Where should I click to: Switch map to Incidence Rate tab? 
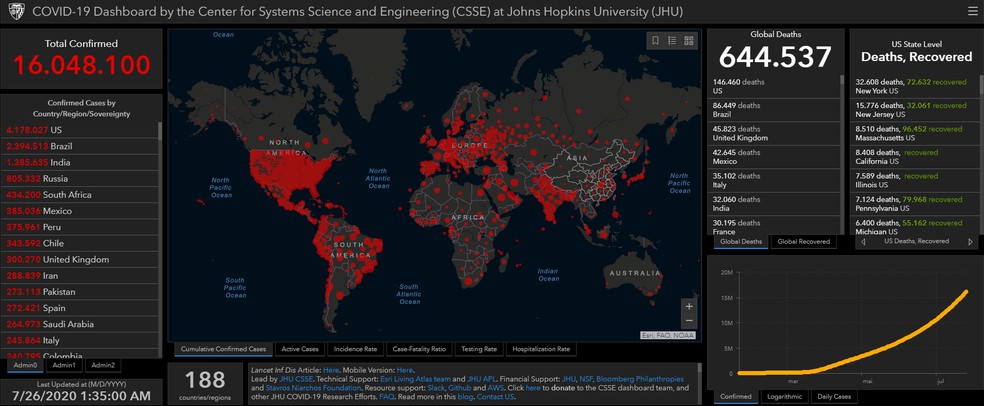355,349
